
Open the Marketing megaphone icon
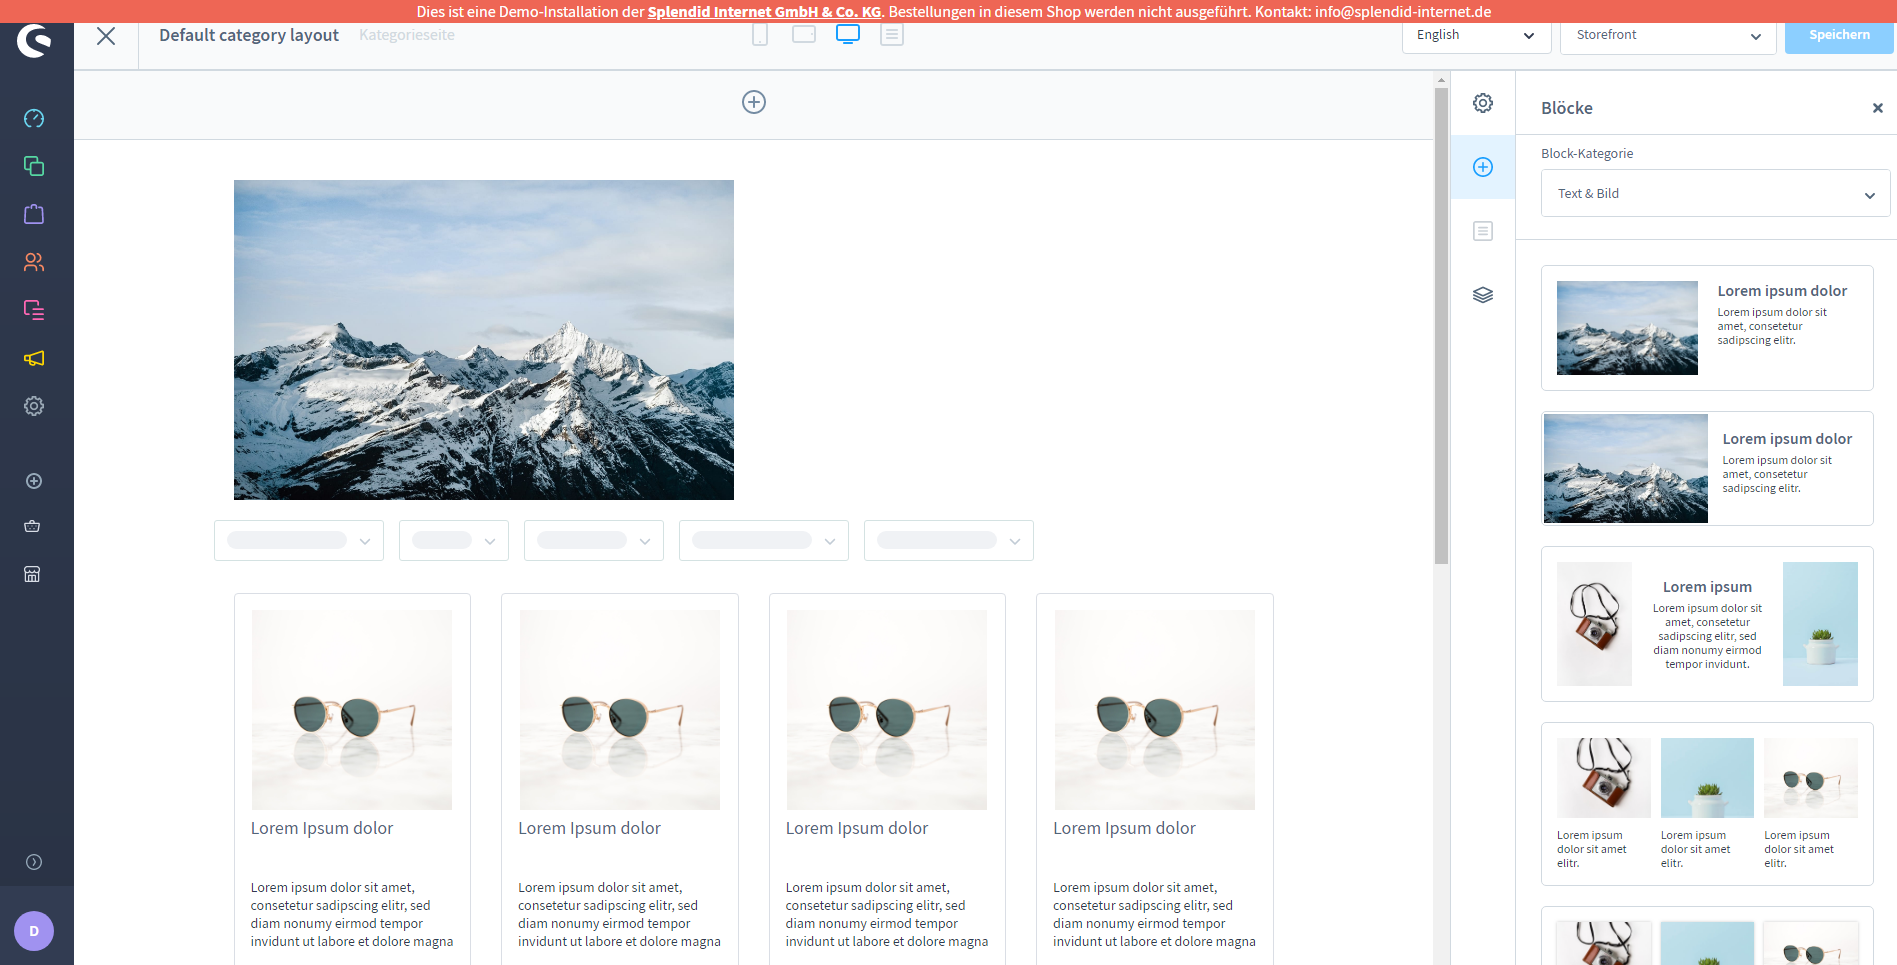click(x=34, y=358)
